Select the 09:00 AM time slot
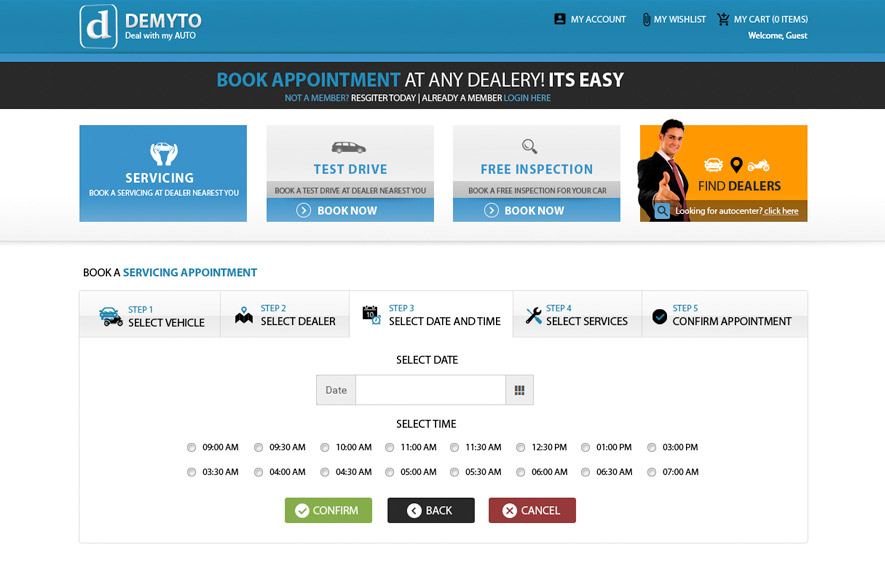 point(192,448)
